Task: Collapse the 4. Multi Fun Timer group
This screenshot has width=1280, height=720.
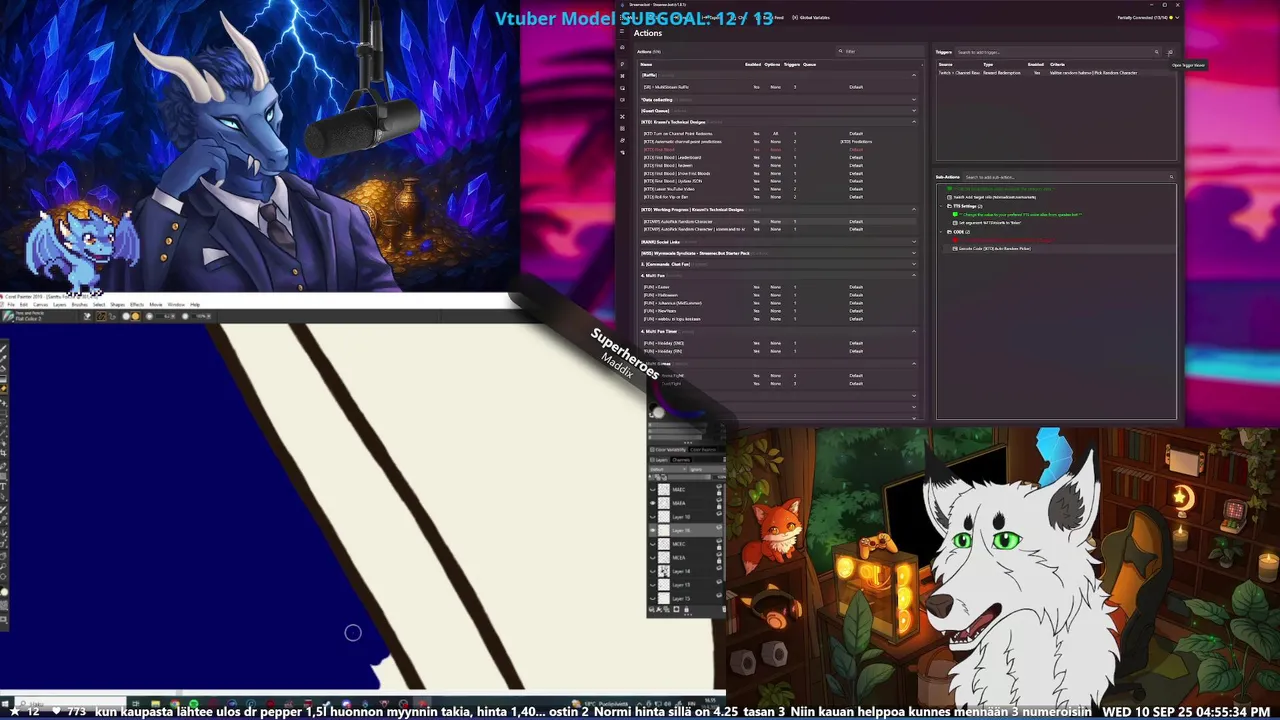Action: pyautogui.click(x=914, y=331)
